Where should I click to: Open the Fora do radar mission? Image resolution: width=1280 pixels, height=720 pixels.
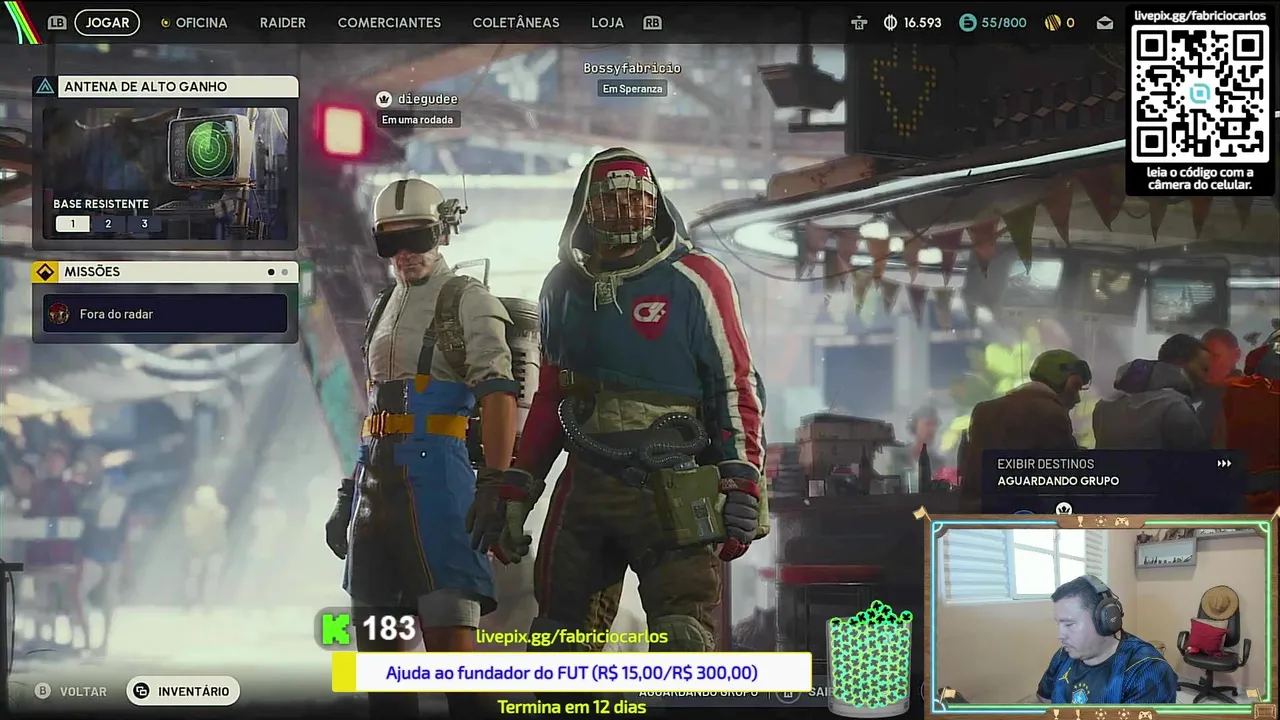click(x=165, y=314)
